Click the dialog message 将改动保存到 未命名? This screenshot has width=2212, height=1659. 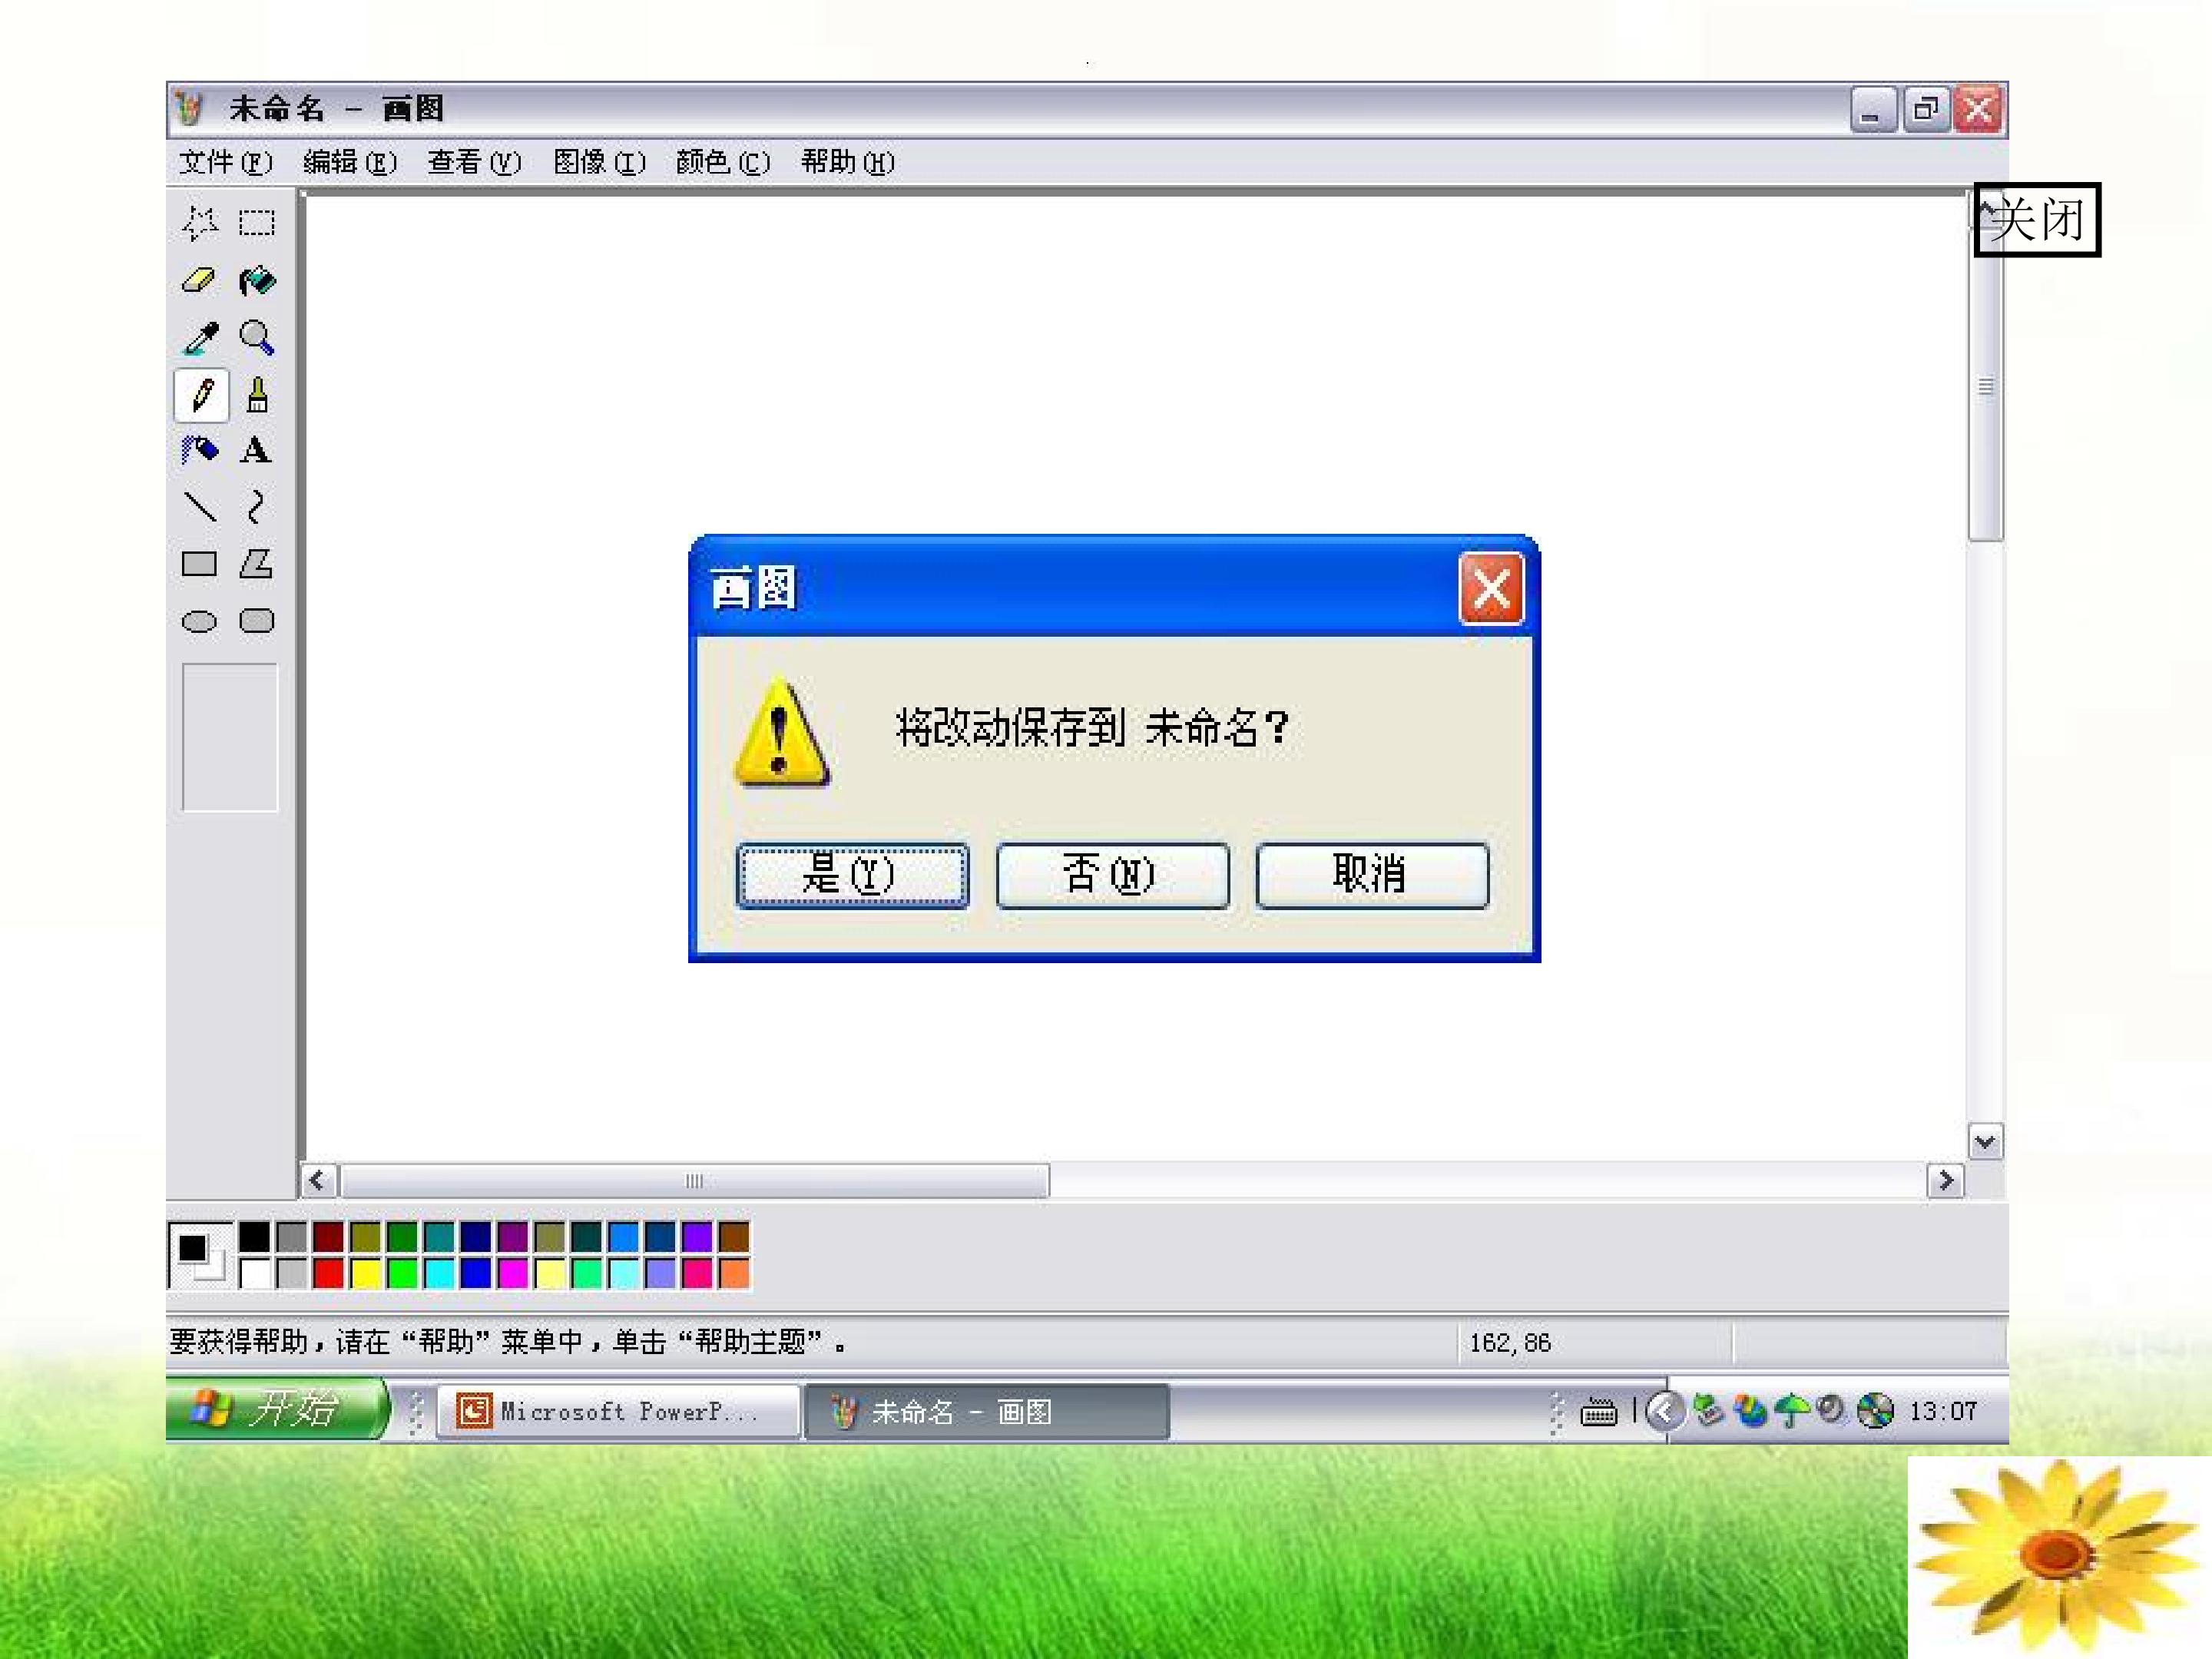point(1092,728)
